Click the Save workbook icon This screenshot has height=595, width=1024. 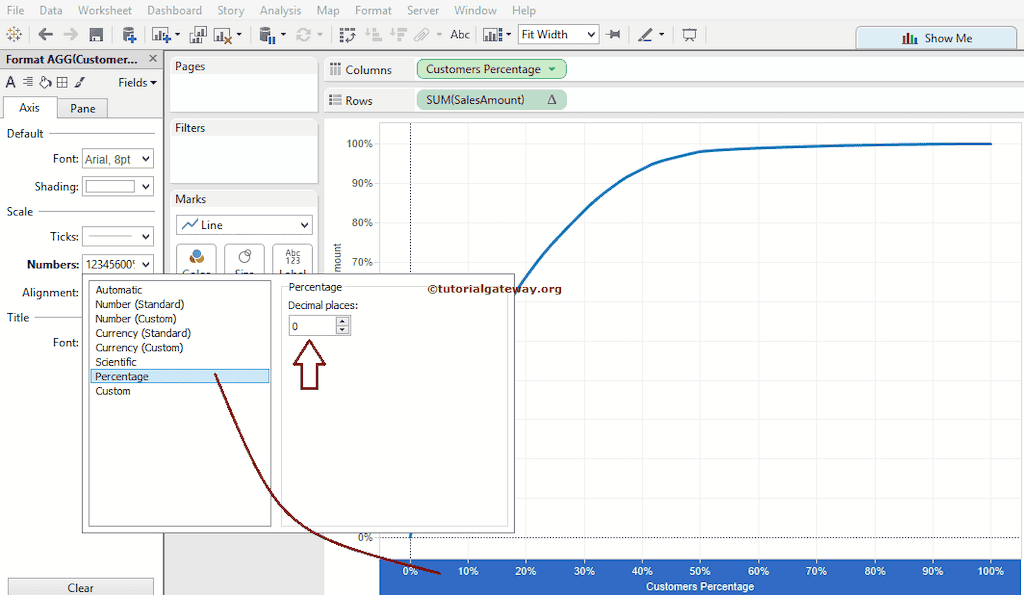[96, 35]
